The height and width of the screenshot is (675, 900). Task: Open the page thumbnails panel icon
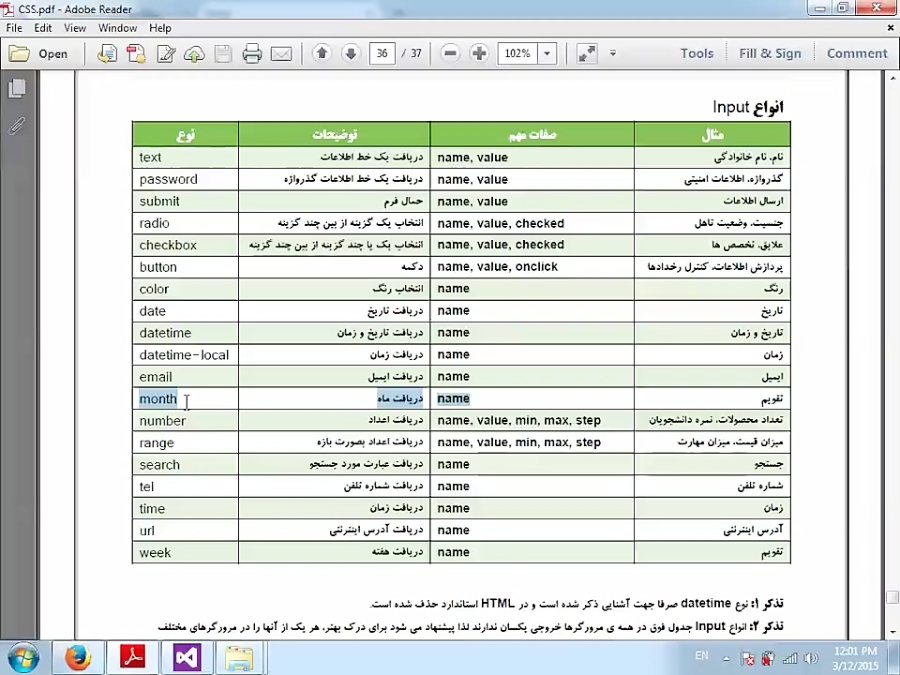pos(17,88)
